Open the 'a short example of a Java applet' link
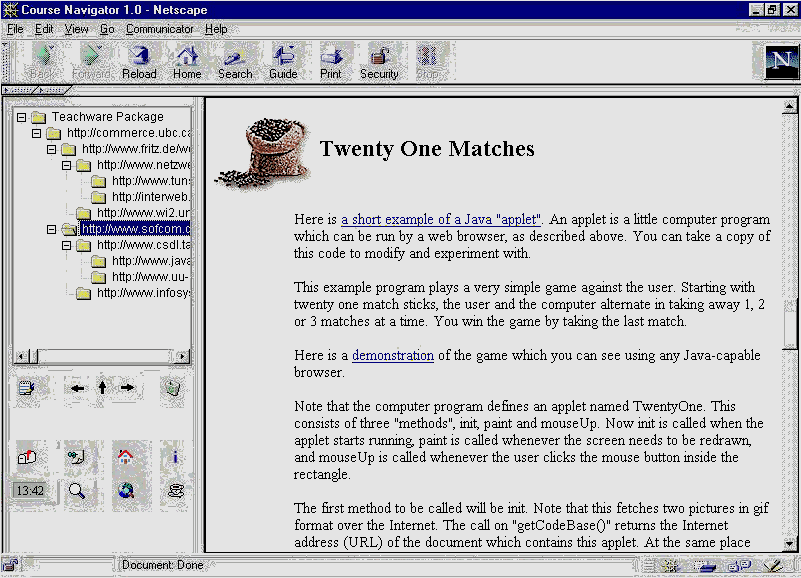801x578 pixels. click(x=441, y=219)
